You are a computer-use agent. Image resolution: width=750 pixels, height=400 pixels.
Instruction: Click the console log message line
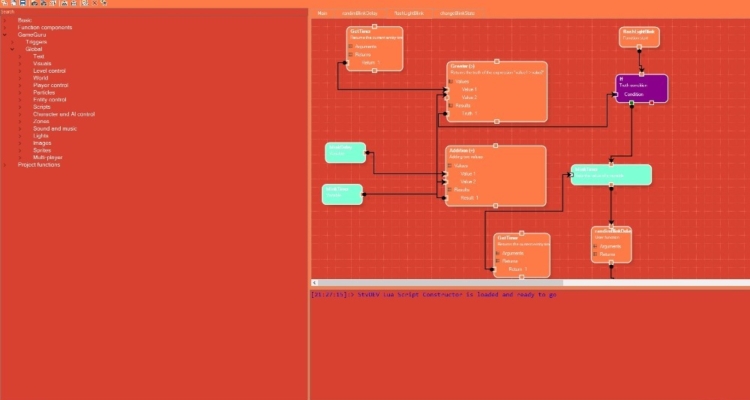click(x=434, y=294)
